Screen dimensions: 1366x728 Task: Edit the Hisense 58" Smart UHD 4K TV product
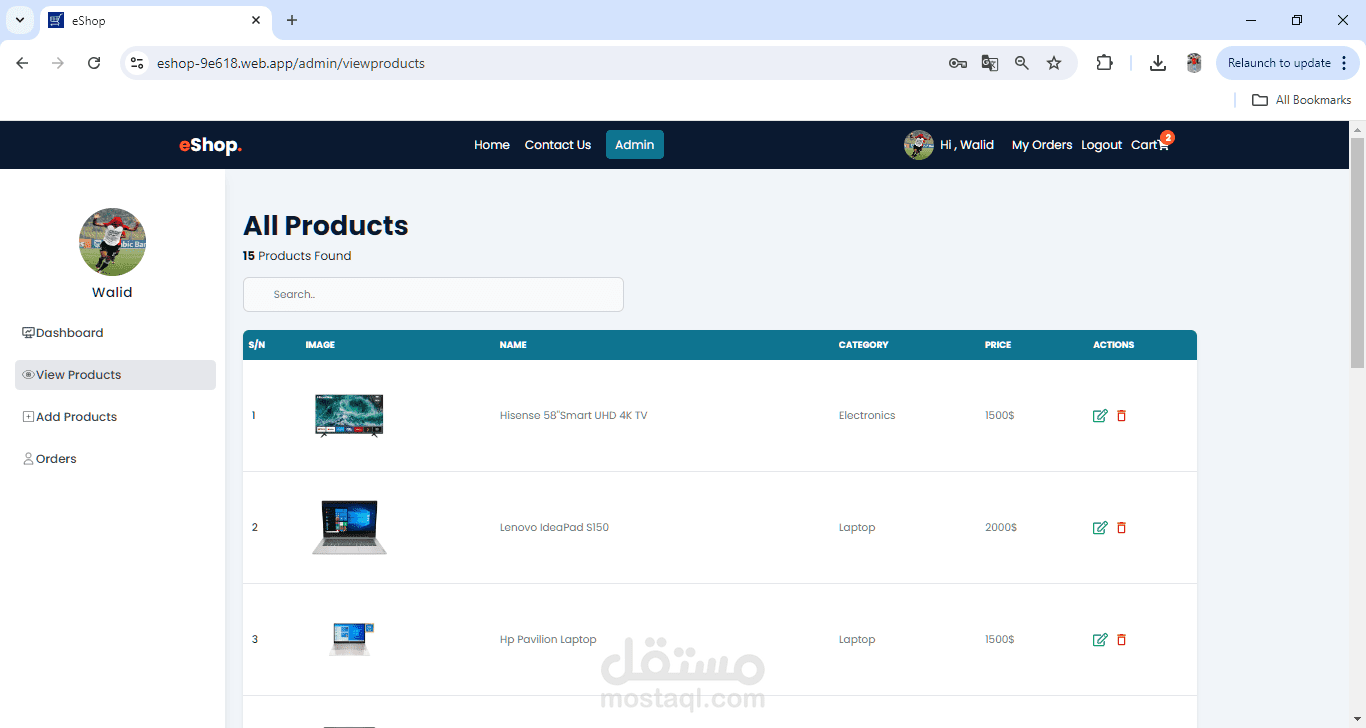tap(1100, 416)
